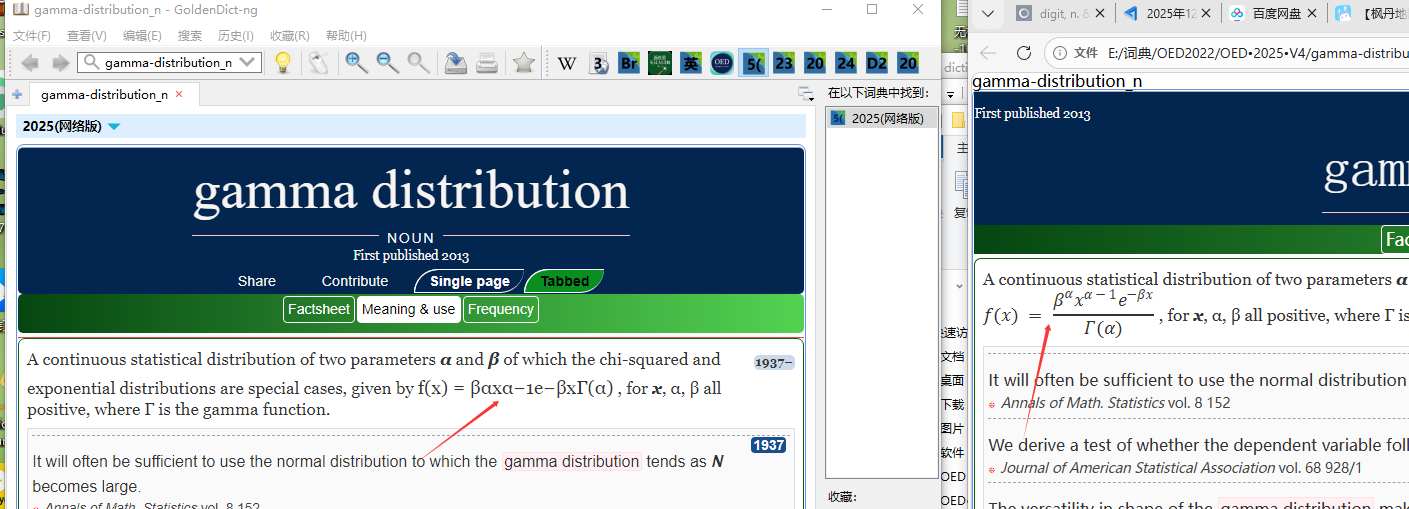
Task: Select the round OED dictionary icon
Action: [x=722, y=63]
